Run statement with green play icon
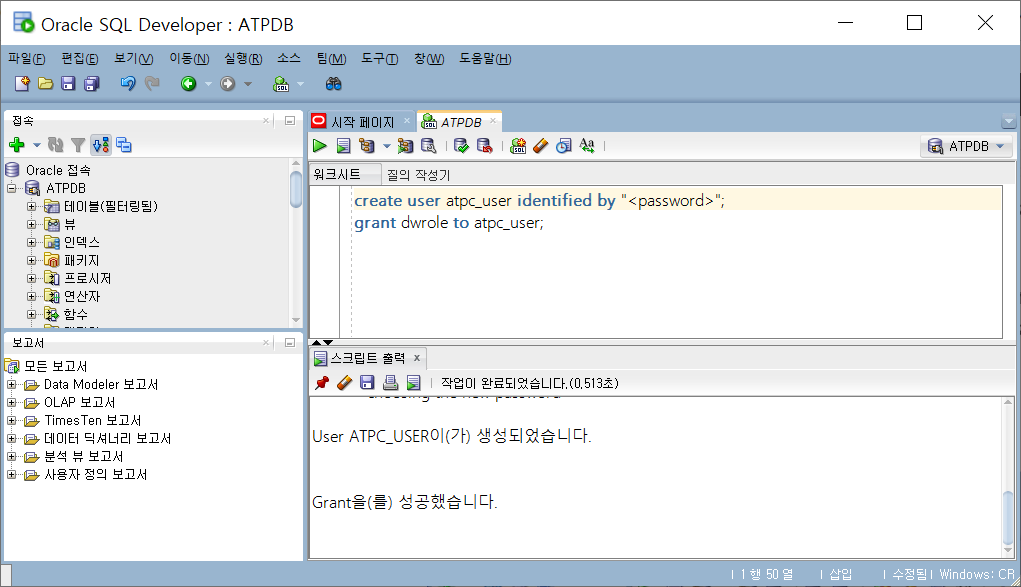1021x587 pixels. (x=320, y=146)
